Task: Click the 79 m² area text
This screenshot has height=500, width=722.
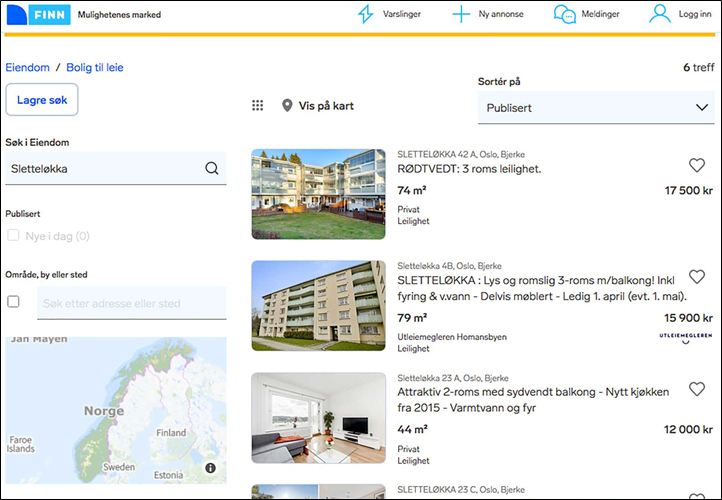Action: tap(412, 318)
